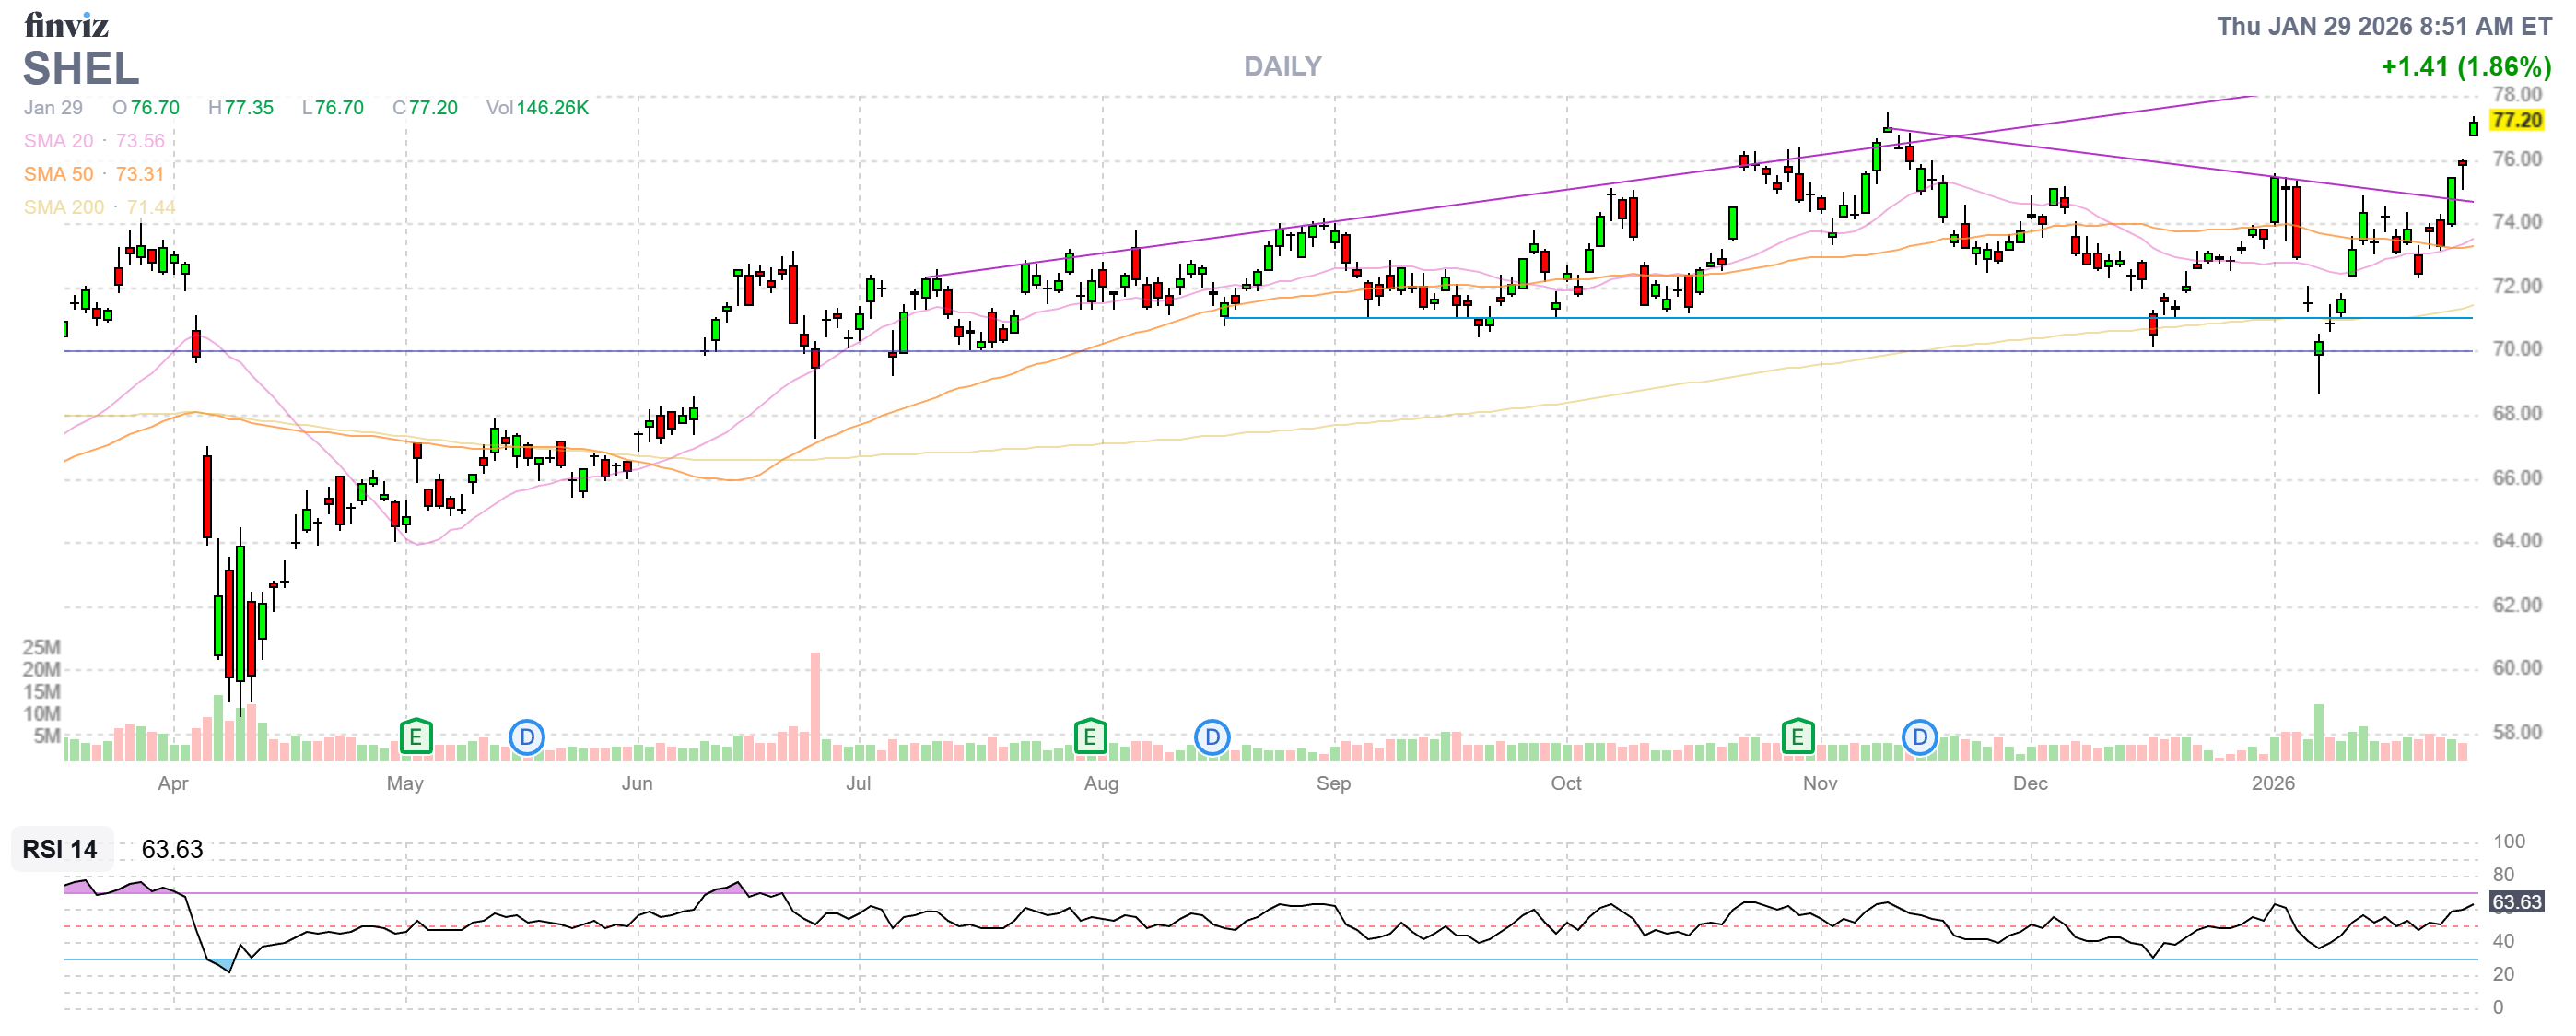Click the earnings E marker near Nov

click(1797, 738)
